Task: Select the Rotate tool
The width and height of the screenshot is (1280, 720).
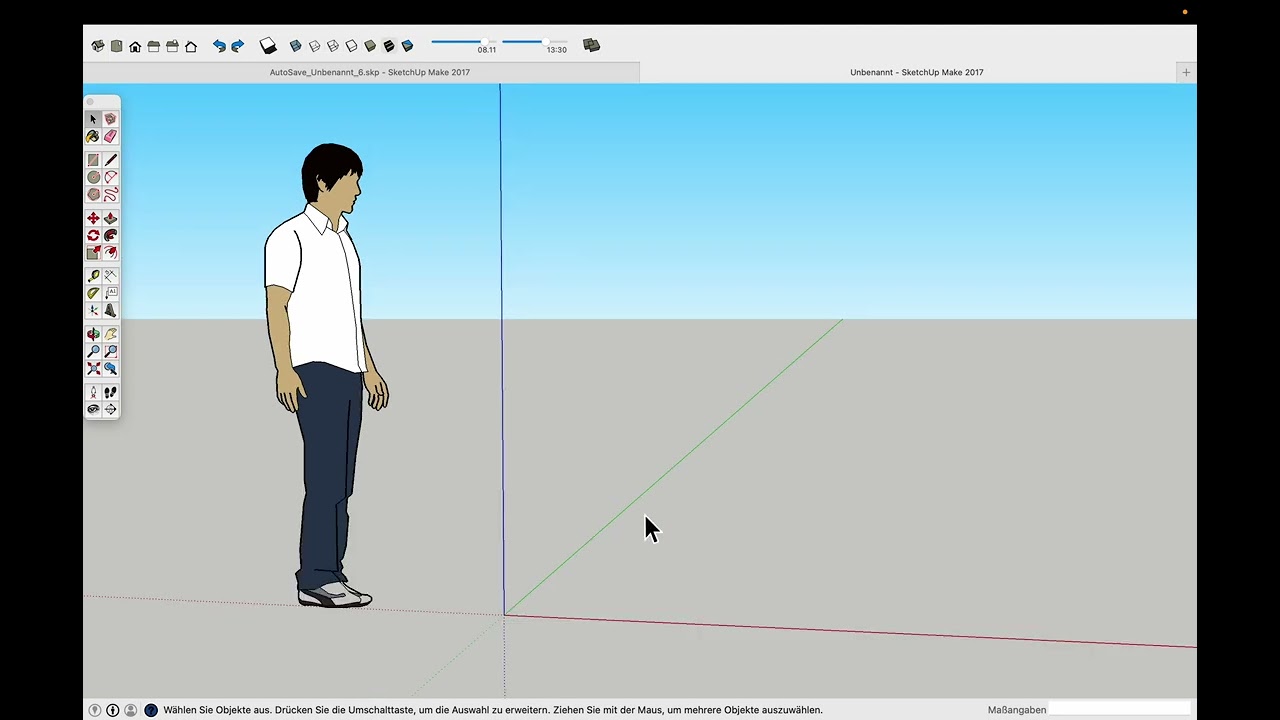Action: click(93, 235)
